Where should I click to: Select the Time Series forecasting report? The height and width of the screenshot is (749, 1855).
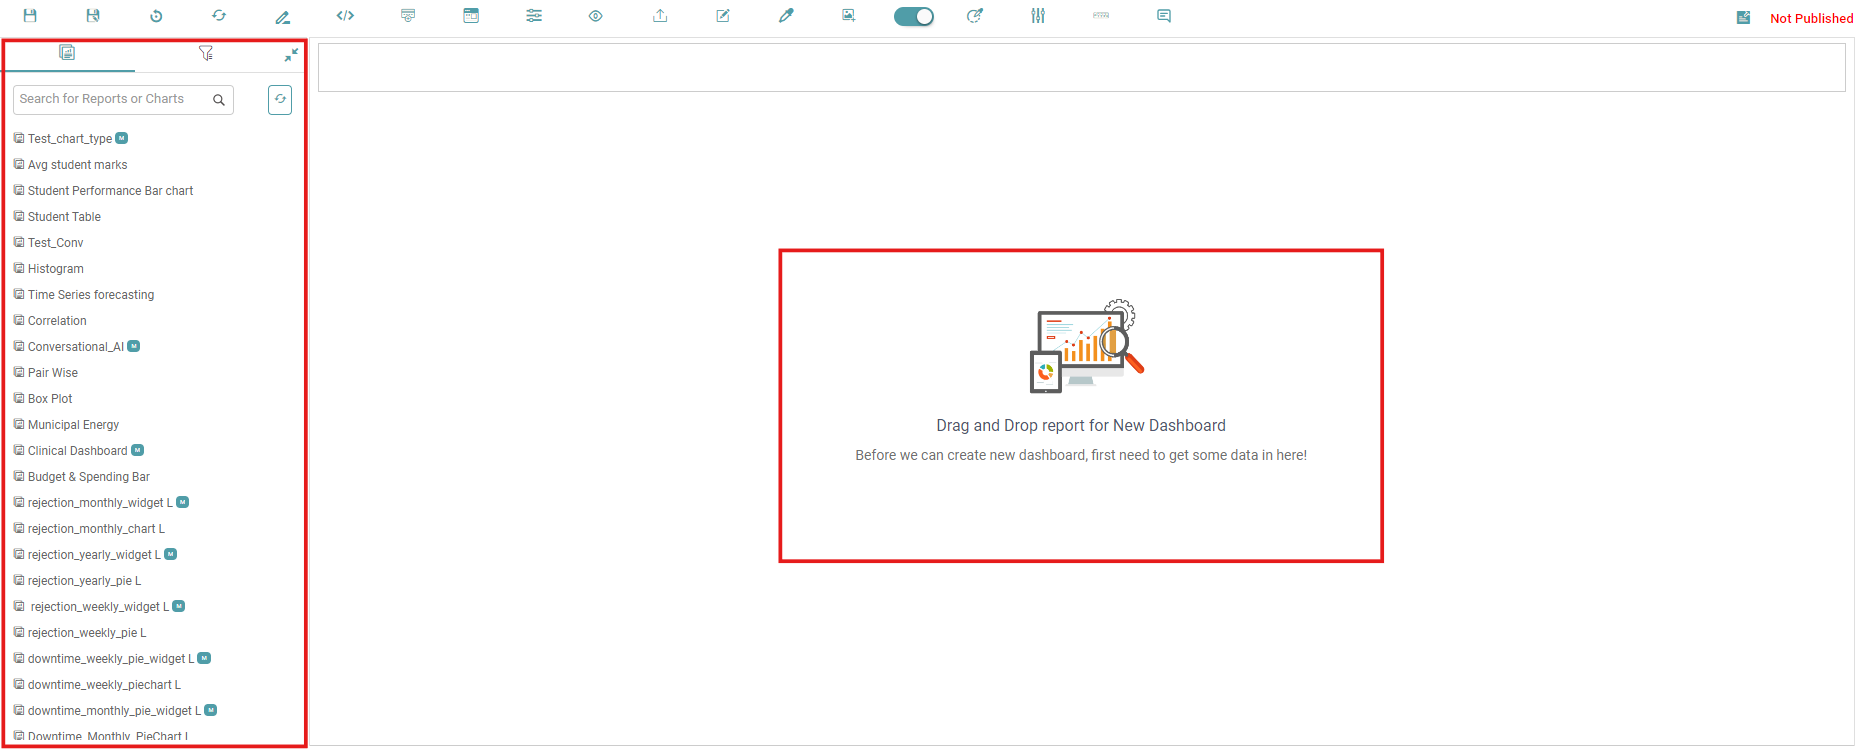pos(91,295)
